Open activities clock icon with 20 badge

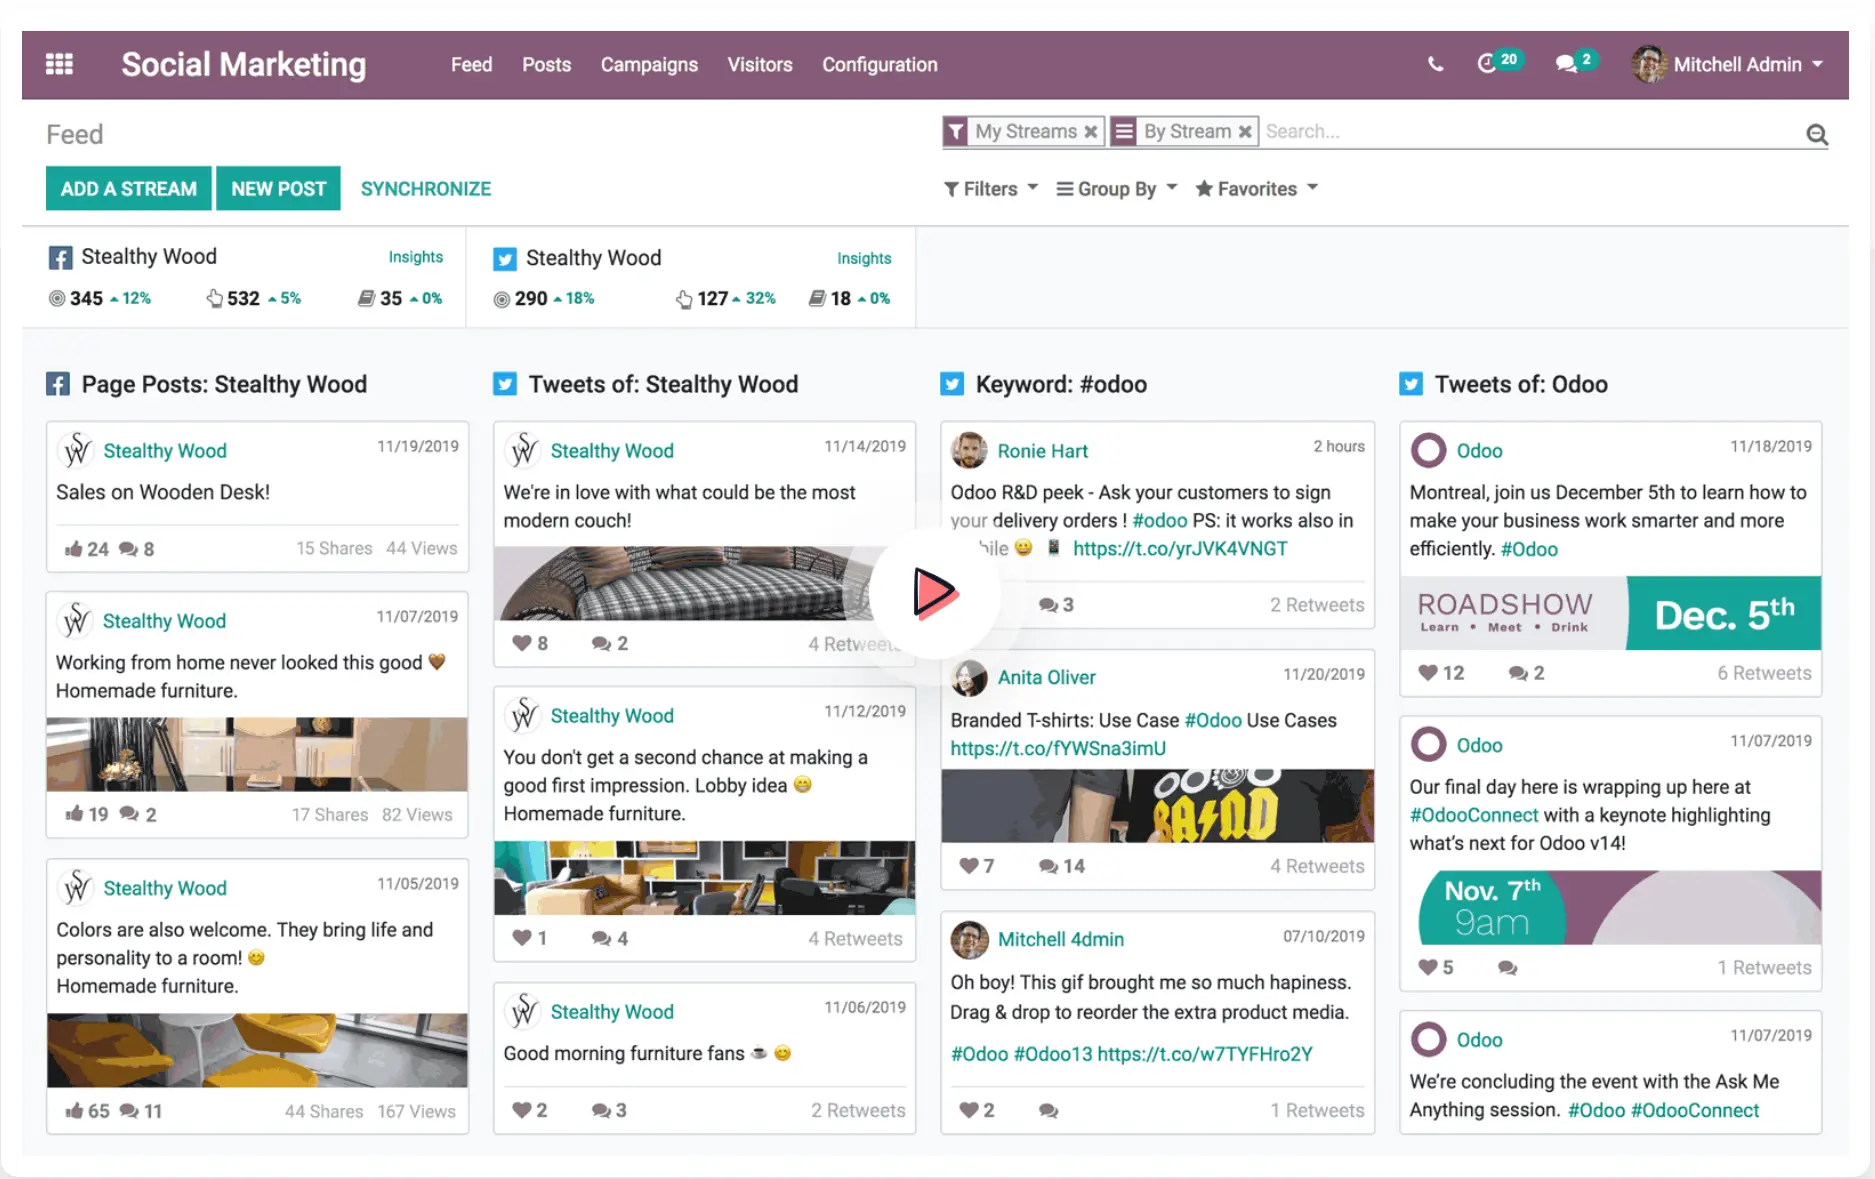point(1487,63)
